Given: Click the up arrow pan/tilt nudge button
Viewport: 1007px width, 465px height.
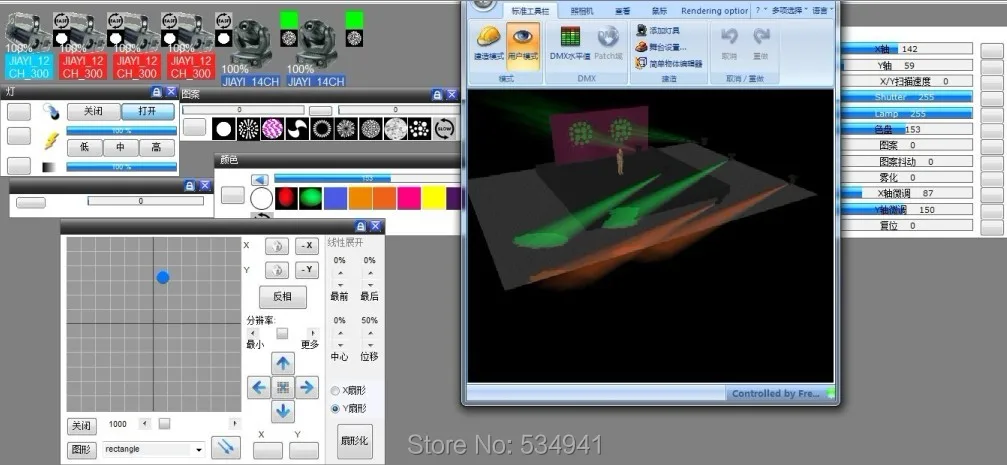Looking at the screenshot, I should pos(283,364).
